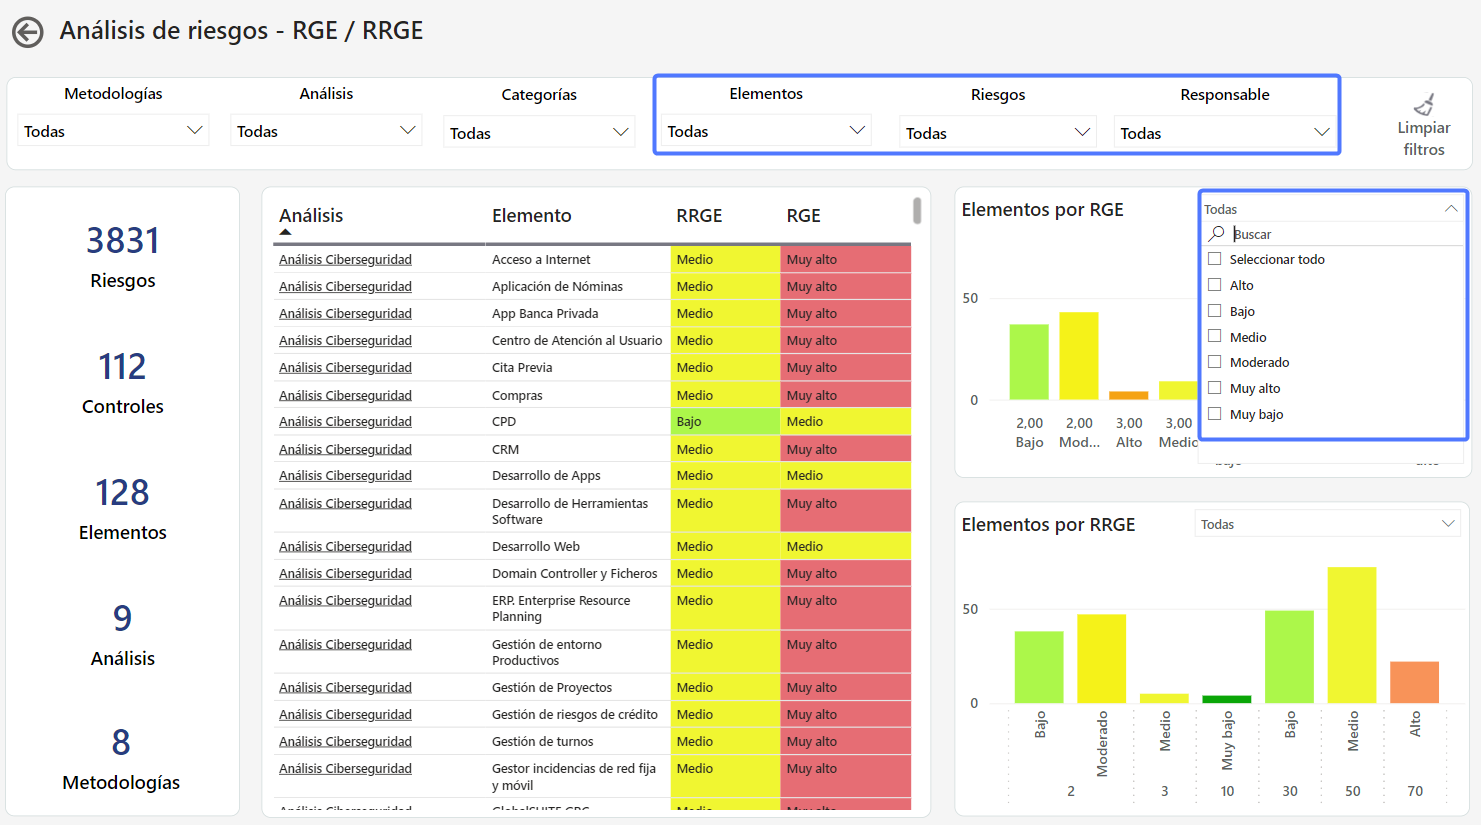Image resolution: width=1481 pixels, height=825 pixels.
Task: Enable the Alto checkbox
Action: point(1215,285)
